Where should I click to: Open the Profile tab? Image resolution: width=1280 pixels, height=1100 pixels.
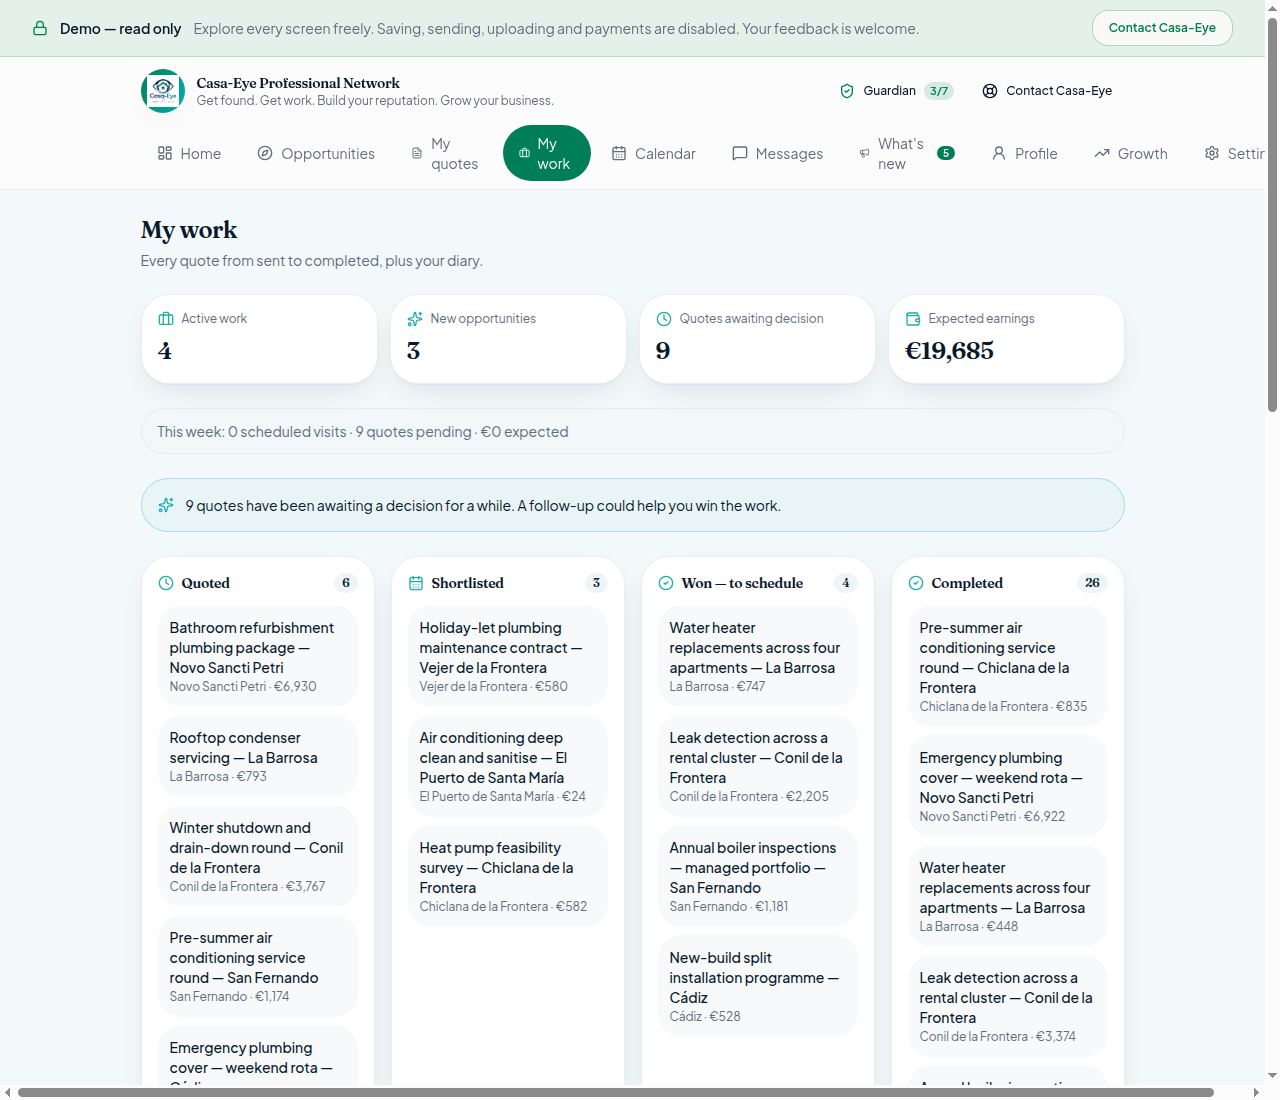[1024, 153]
